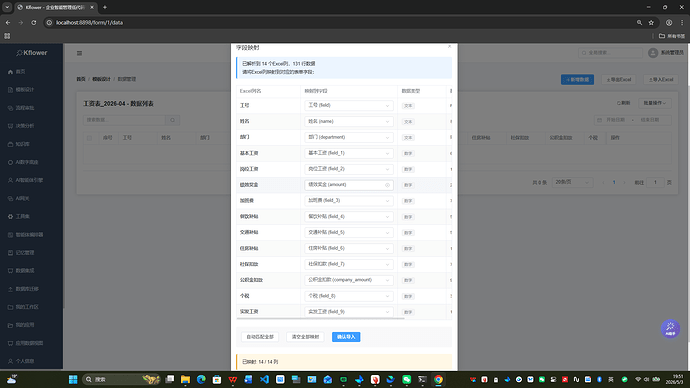The image size is (690, 388).
Task: Launch Visual Studio Code from taskbar
Action: [264, 379]
